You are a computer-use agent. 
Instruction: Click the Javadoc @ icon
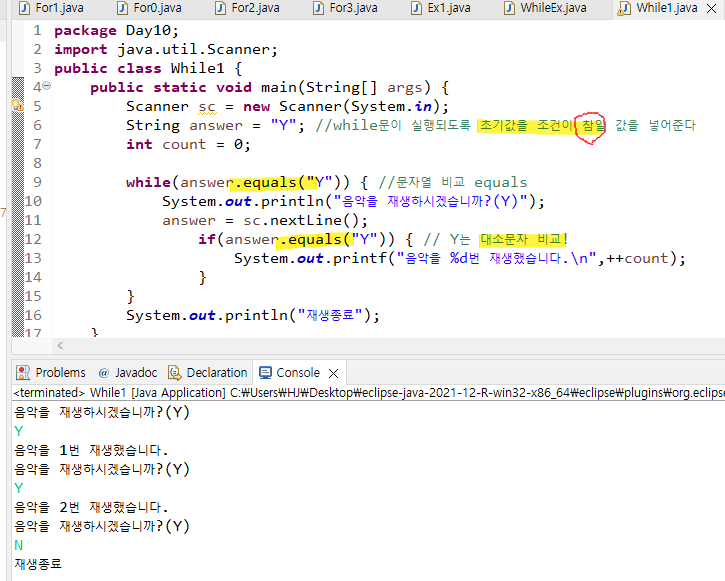[104, 373]
